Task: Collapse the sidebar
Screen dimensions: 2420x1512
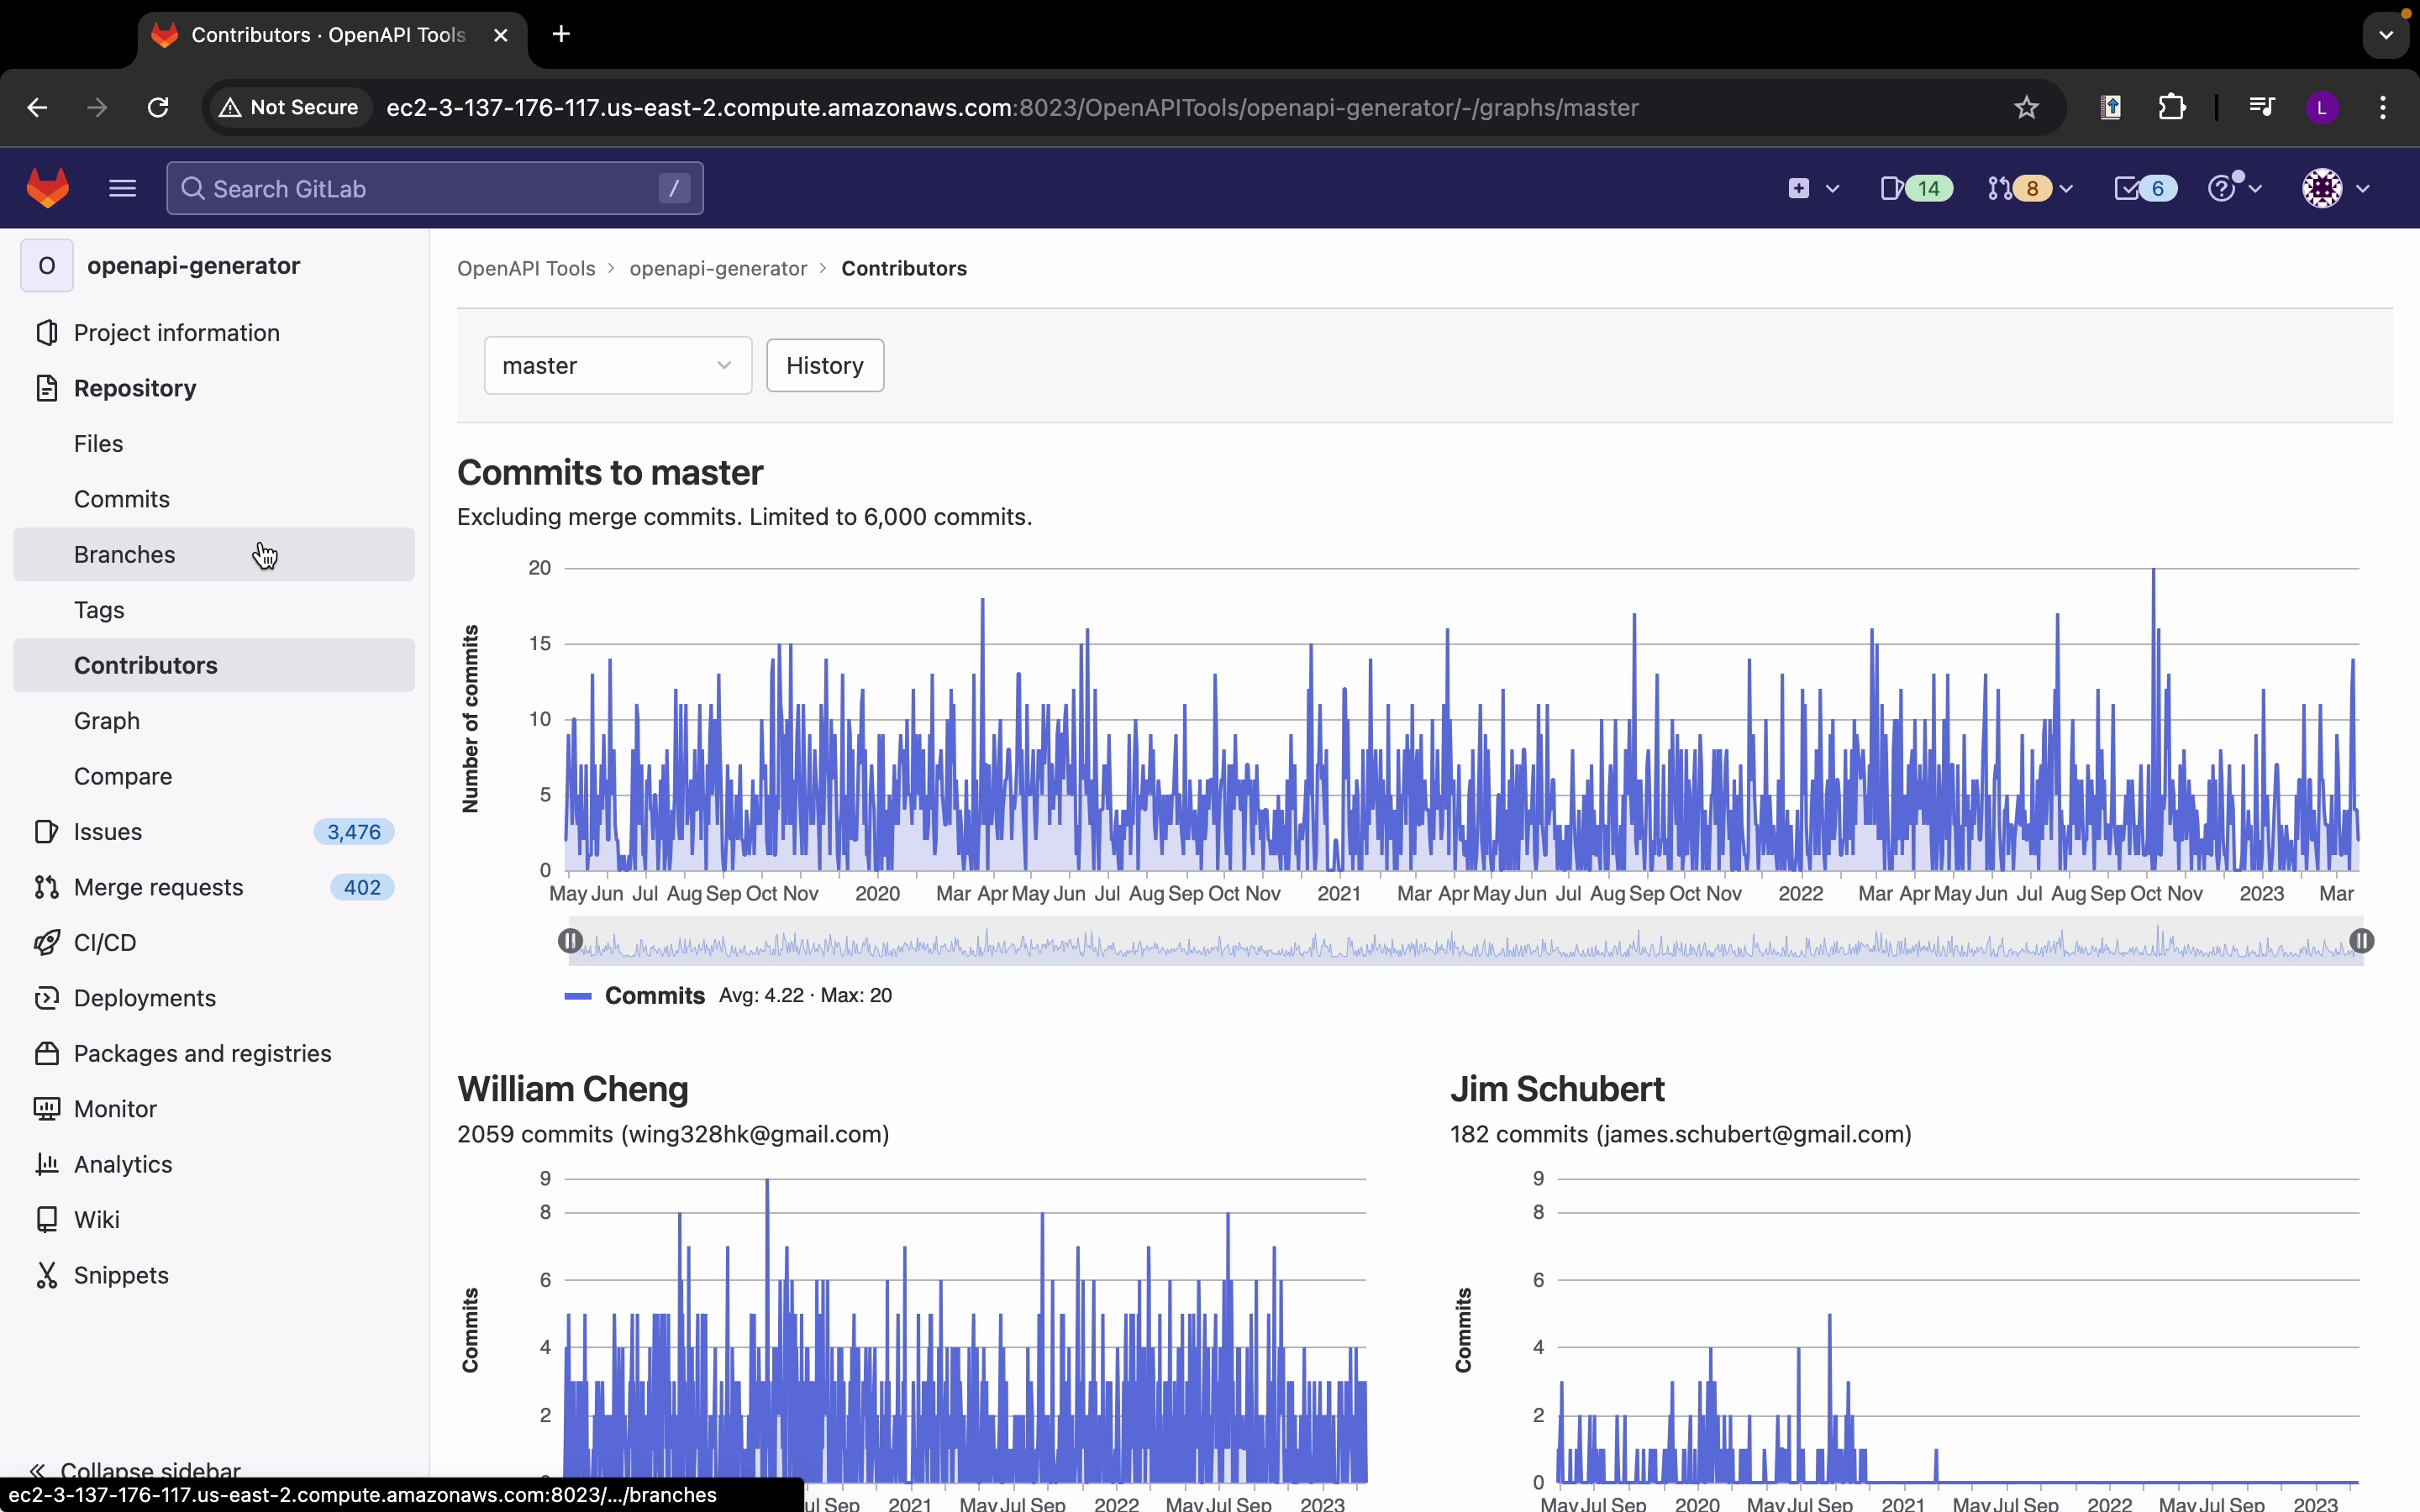Action: [x=135, y=1469]
